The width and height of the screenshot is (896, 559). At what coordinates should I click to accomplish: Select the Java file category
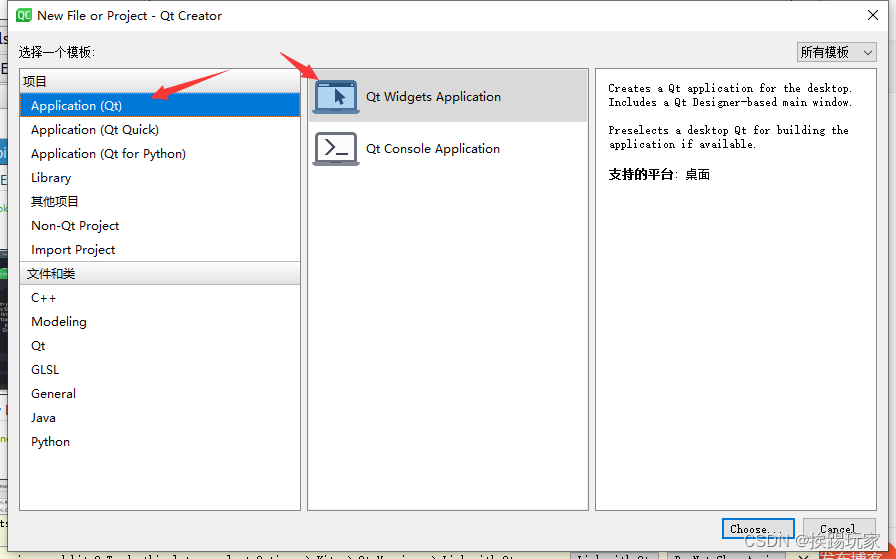coord(160,418)
